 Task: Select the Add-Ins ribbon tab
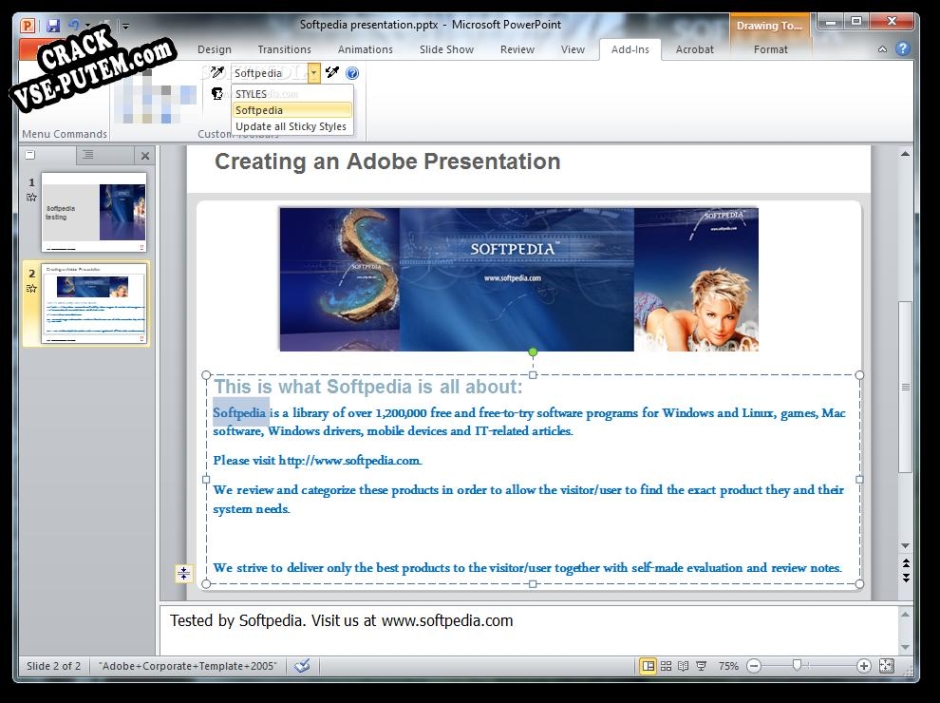point(630,50)
